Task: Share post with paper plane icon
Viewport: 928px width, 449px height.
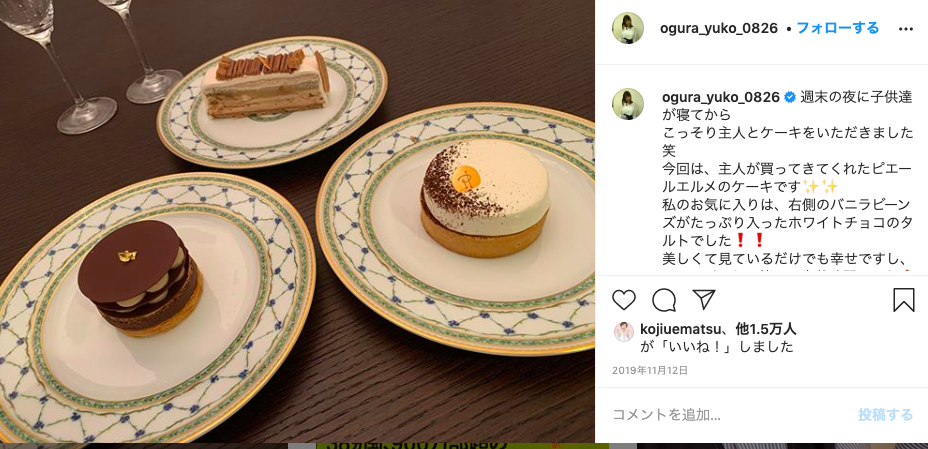Action: pos(704,300)
